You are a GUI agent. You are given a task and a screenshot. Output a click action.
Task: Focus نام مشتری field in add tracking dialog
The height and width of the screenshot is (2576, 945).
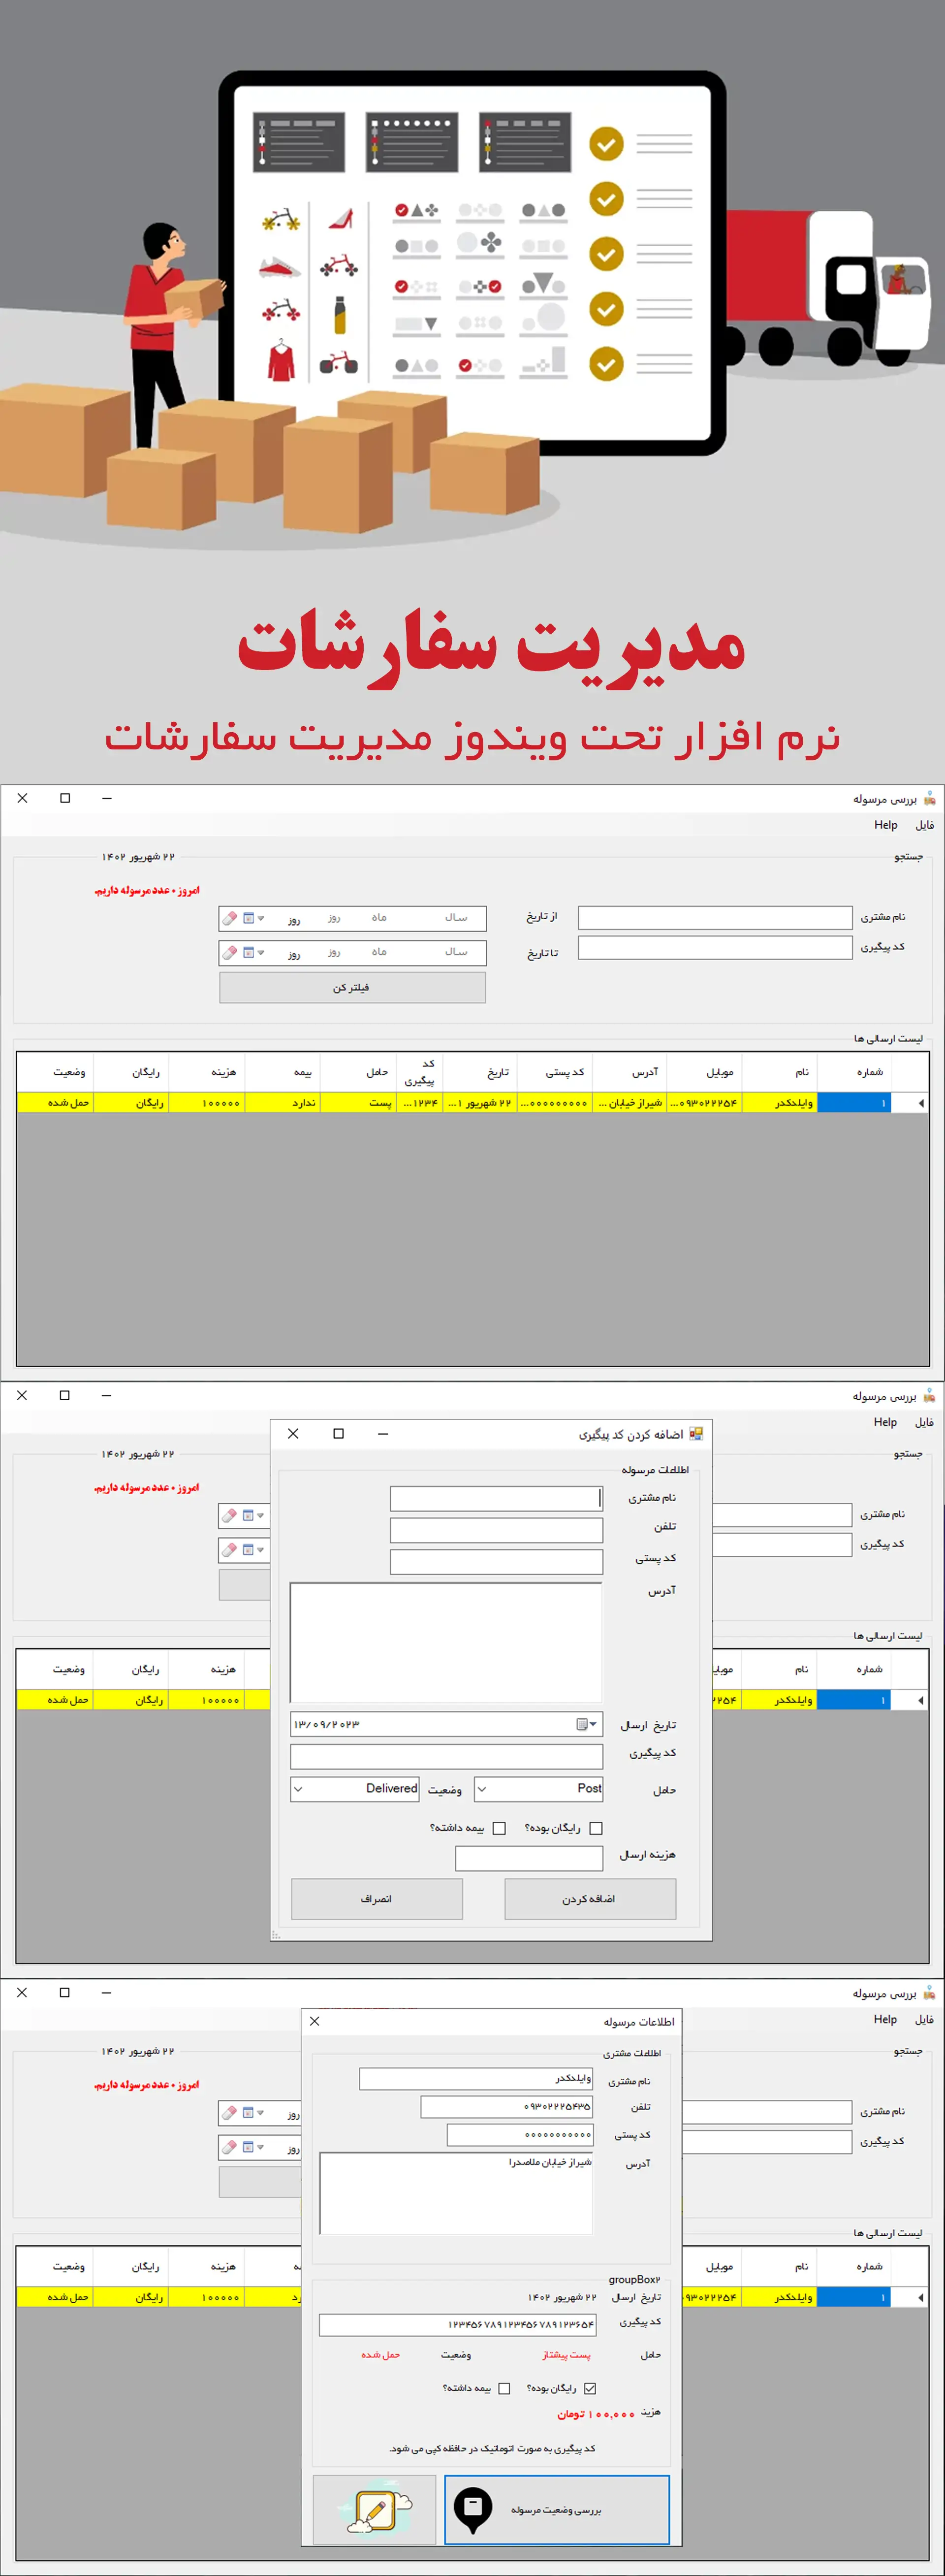(x=497, y=1498)
